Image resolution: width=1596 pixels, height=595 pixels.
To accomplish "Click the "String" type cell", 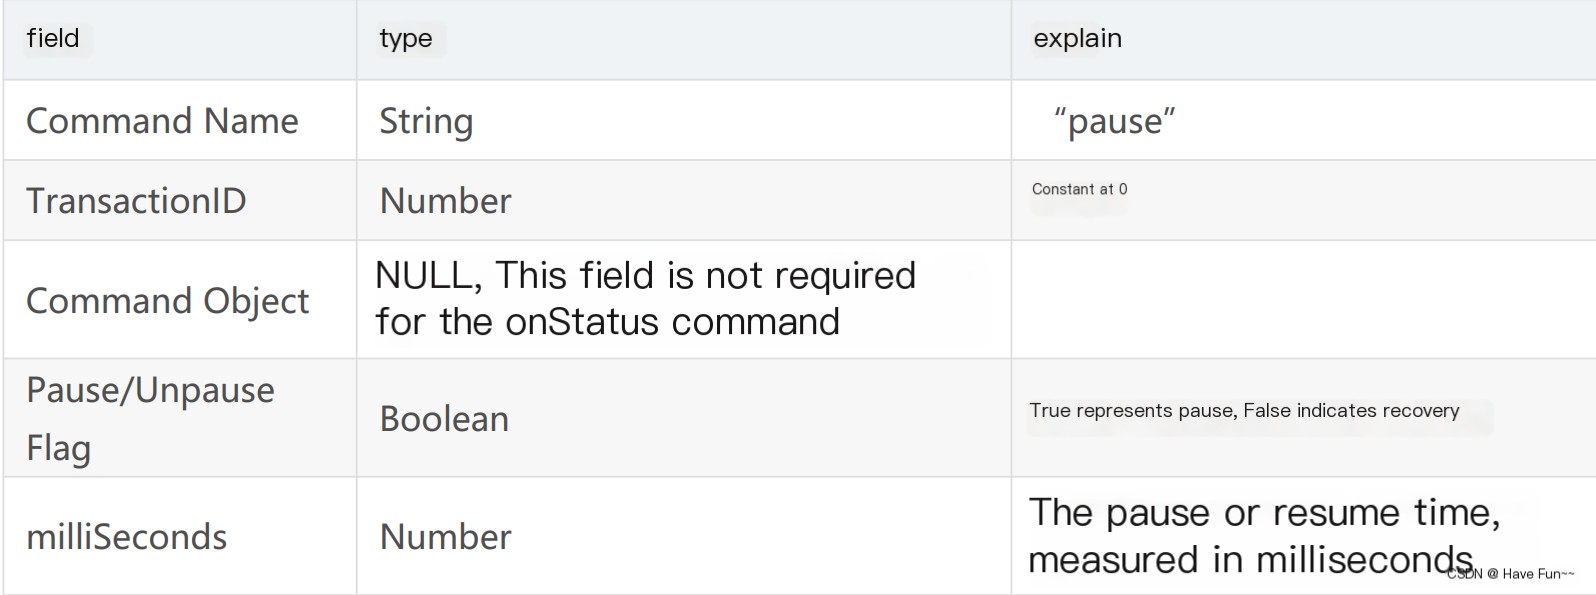I will (x=426, y=121).
